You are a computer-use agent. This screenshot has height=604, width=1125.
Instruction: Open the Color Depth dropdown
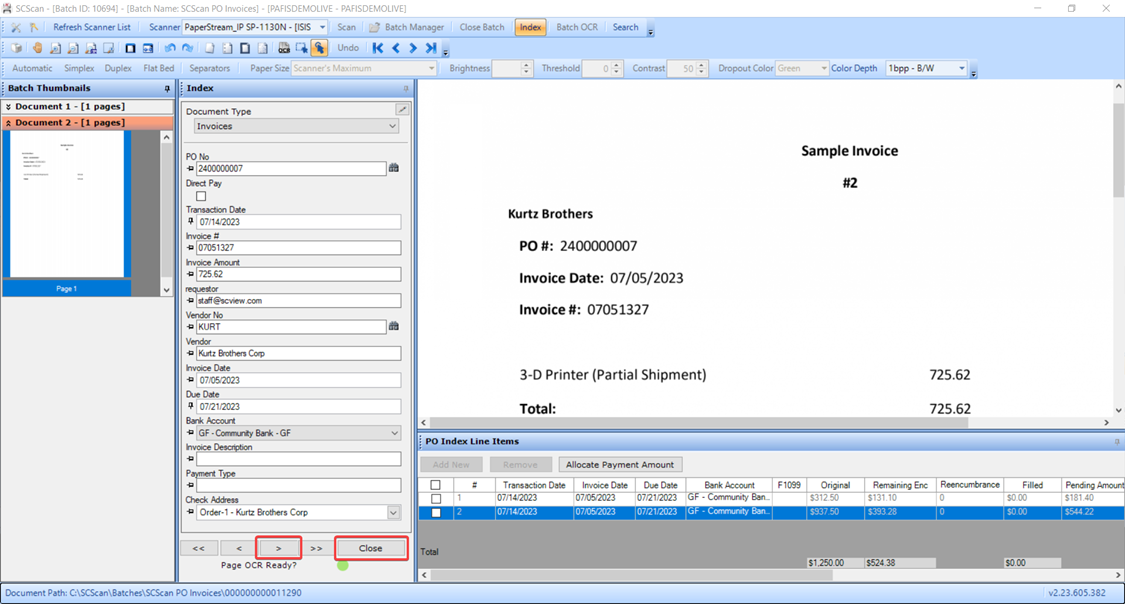coord(961,69)
